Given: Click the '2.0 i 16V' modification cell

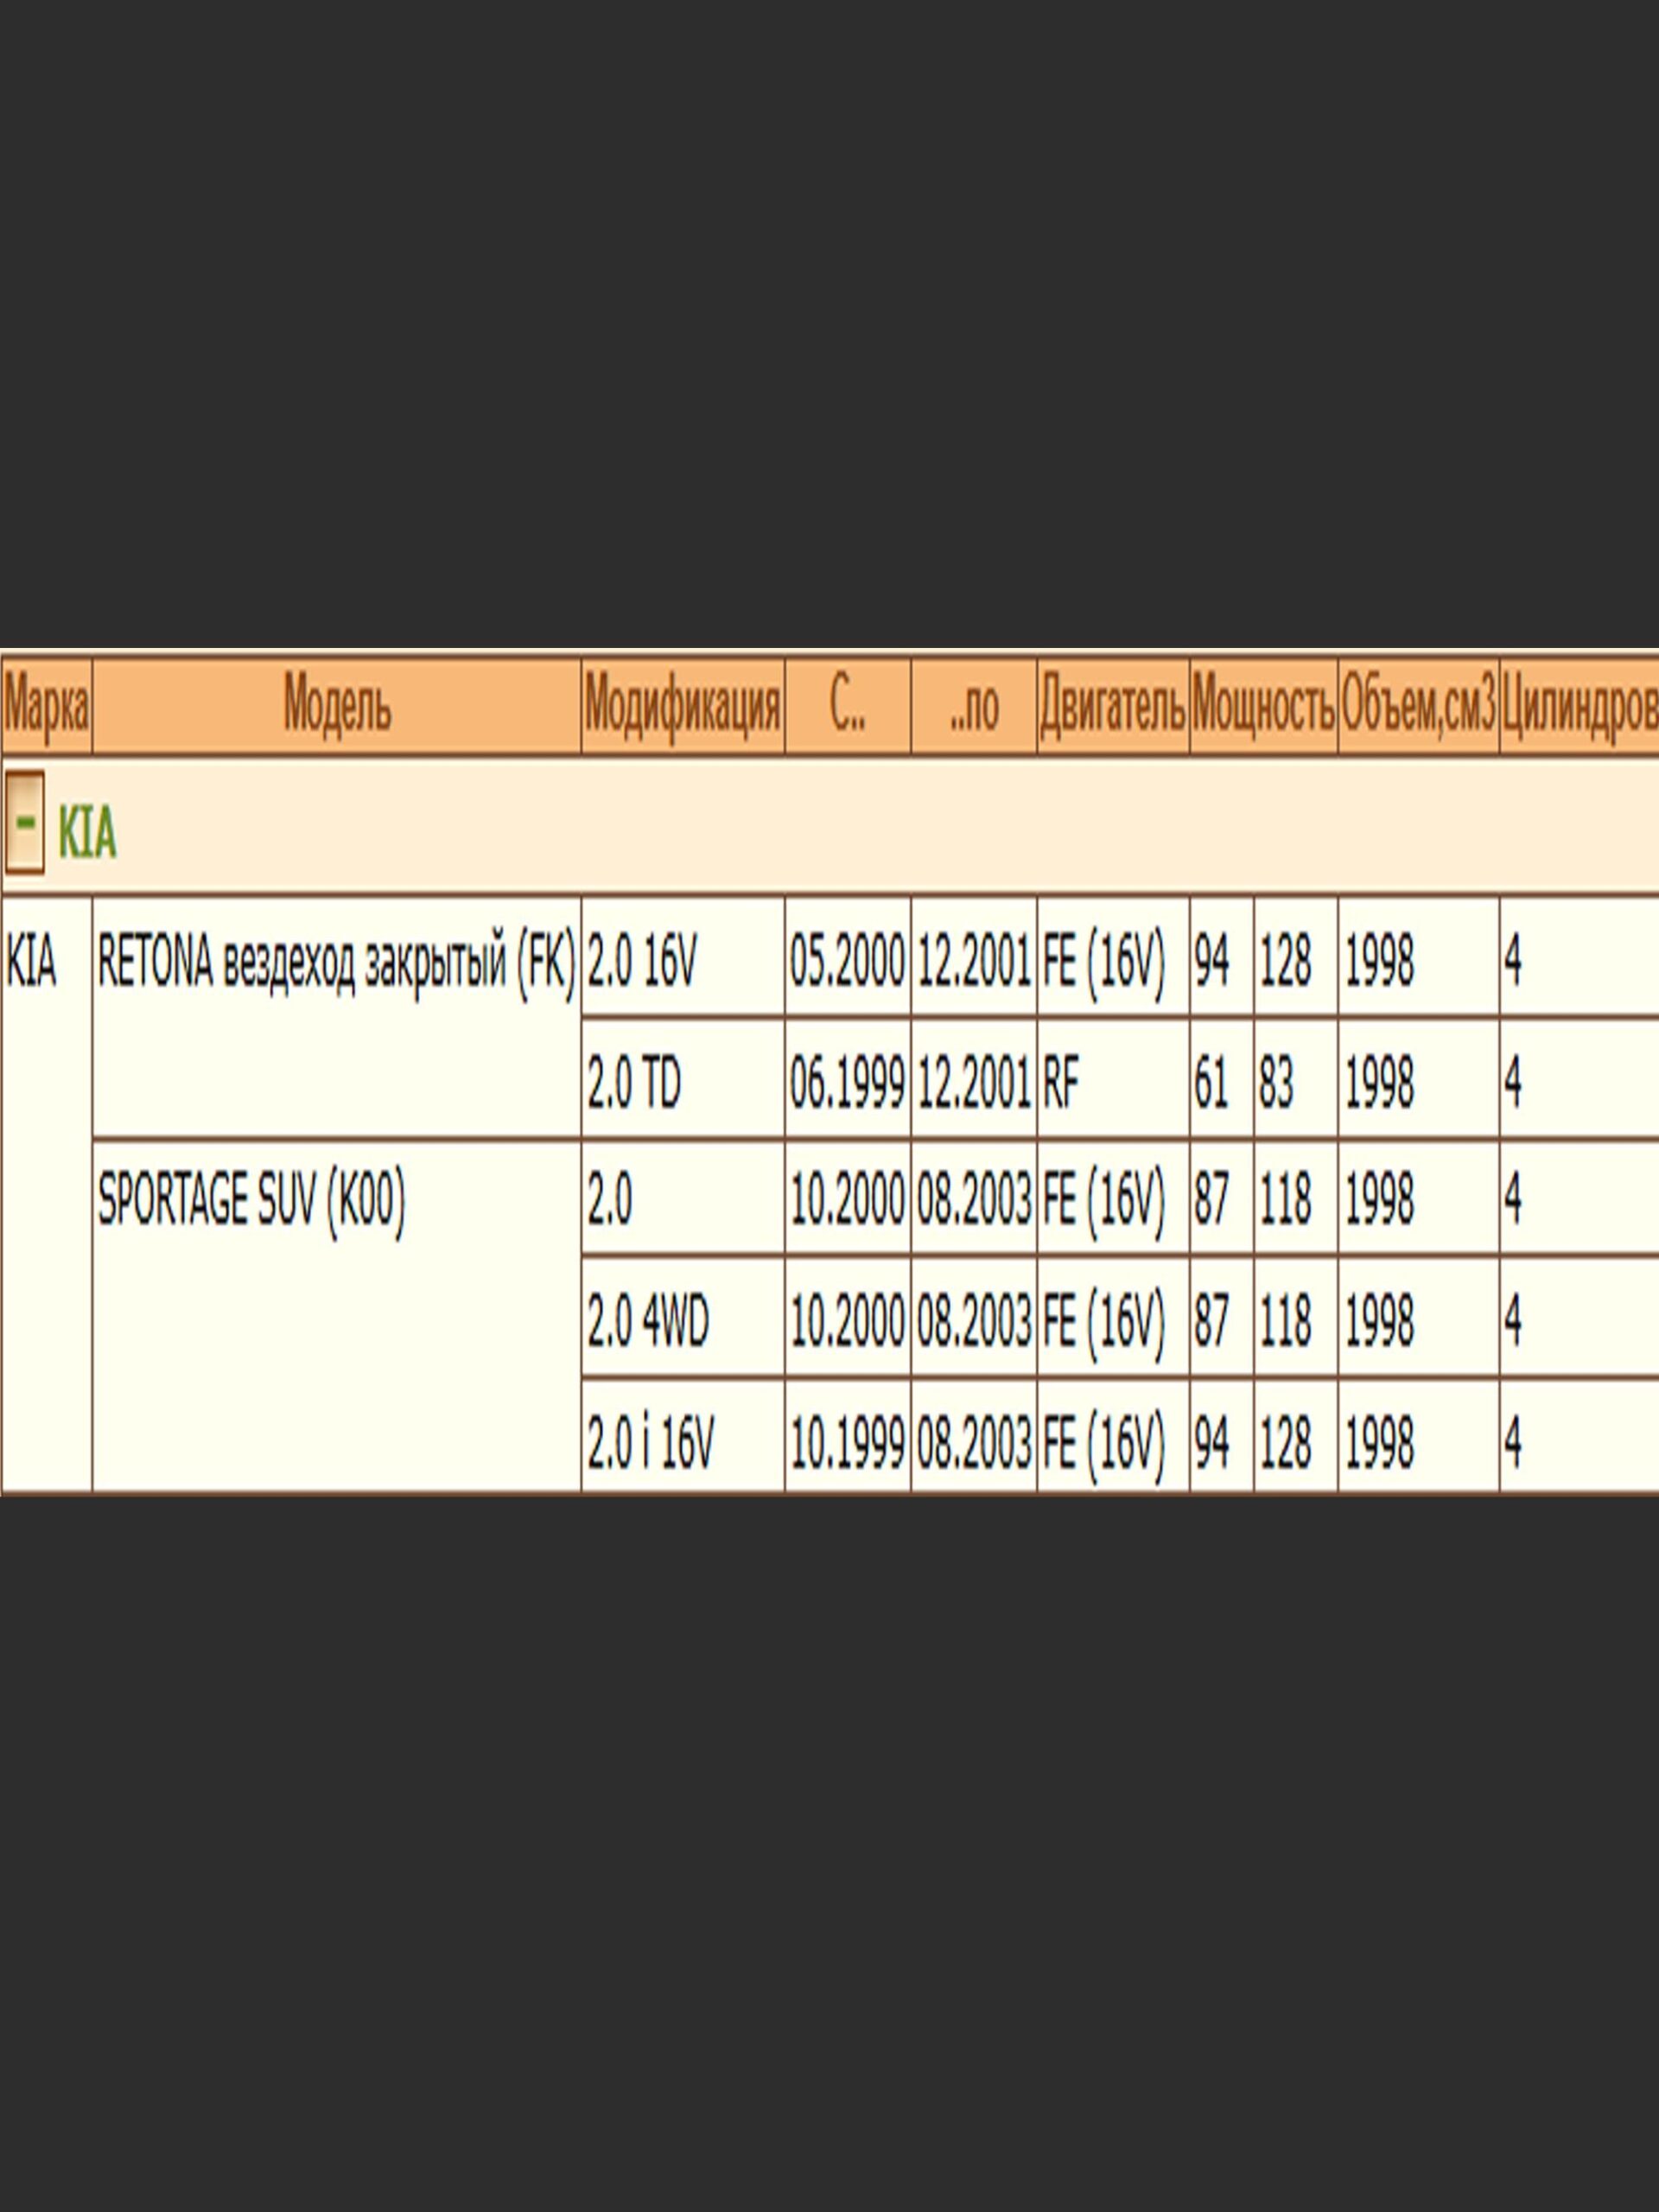Looking at the screenshot, I should coord(683,1436).
